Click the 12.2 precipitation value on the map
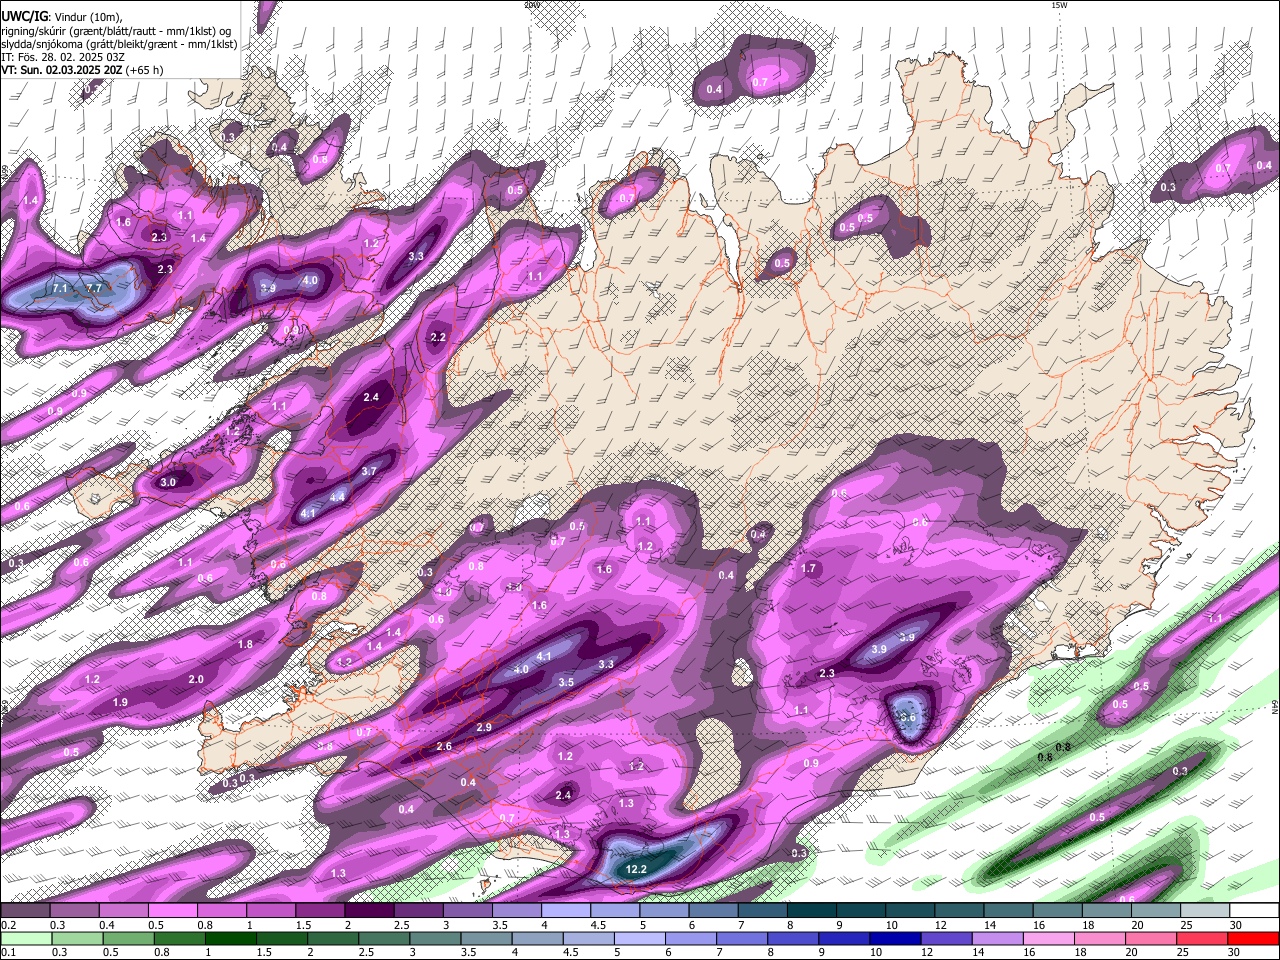The image size is (1280, 960). click(636, 870)
